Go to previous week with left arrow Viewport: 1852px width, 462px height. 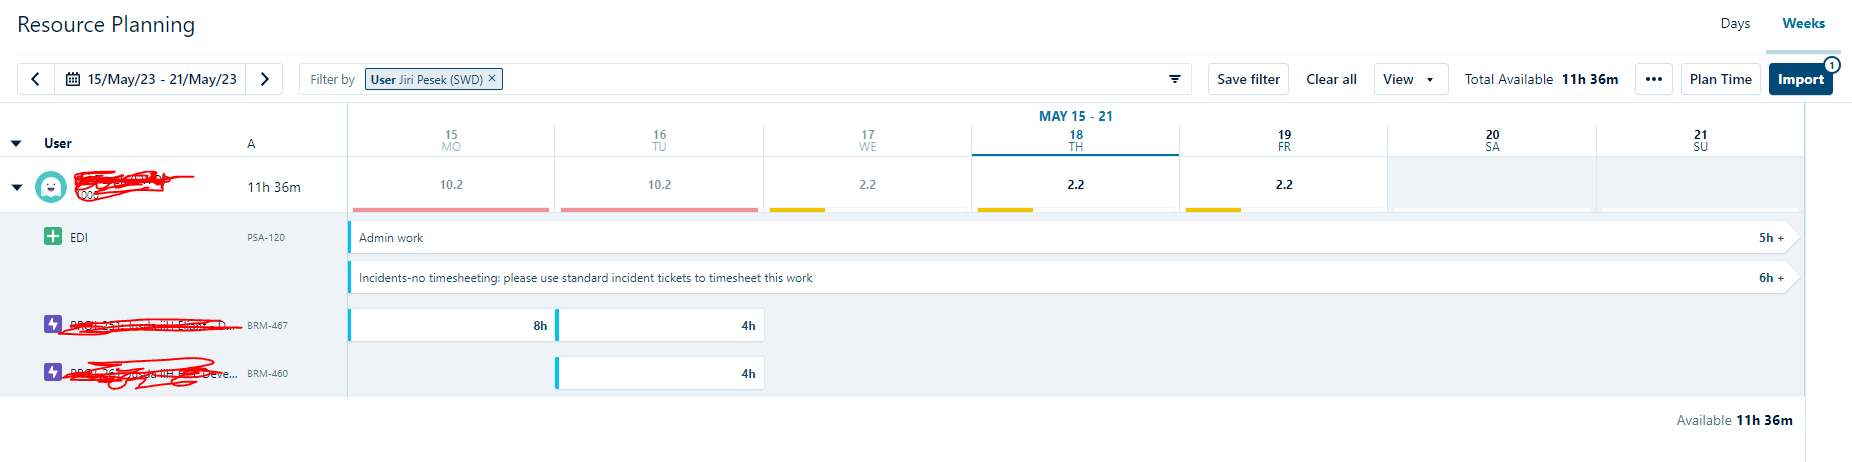[36, 79]
